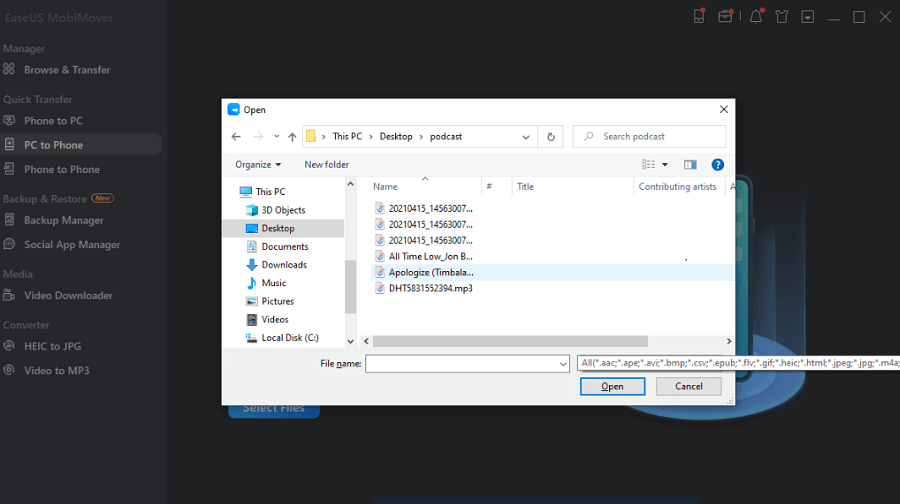Viewport: 900px width, 504px height.
Task: Toggle the preview pane
Action: click(690, 165)
